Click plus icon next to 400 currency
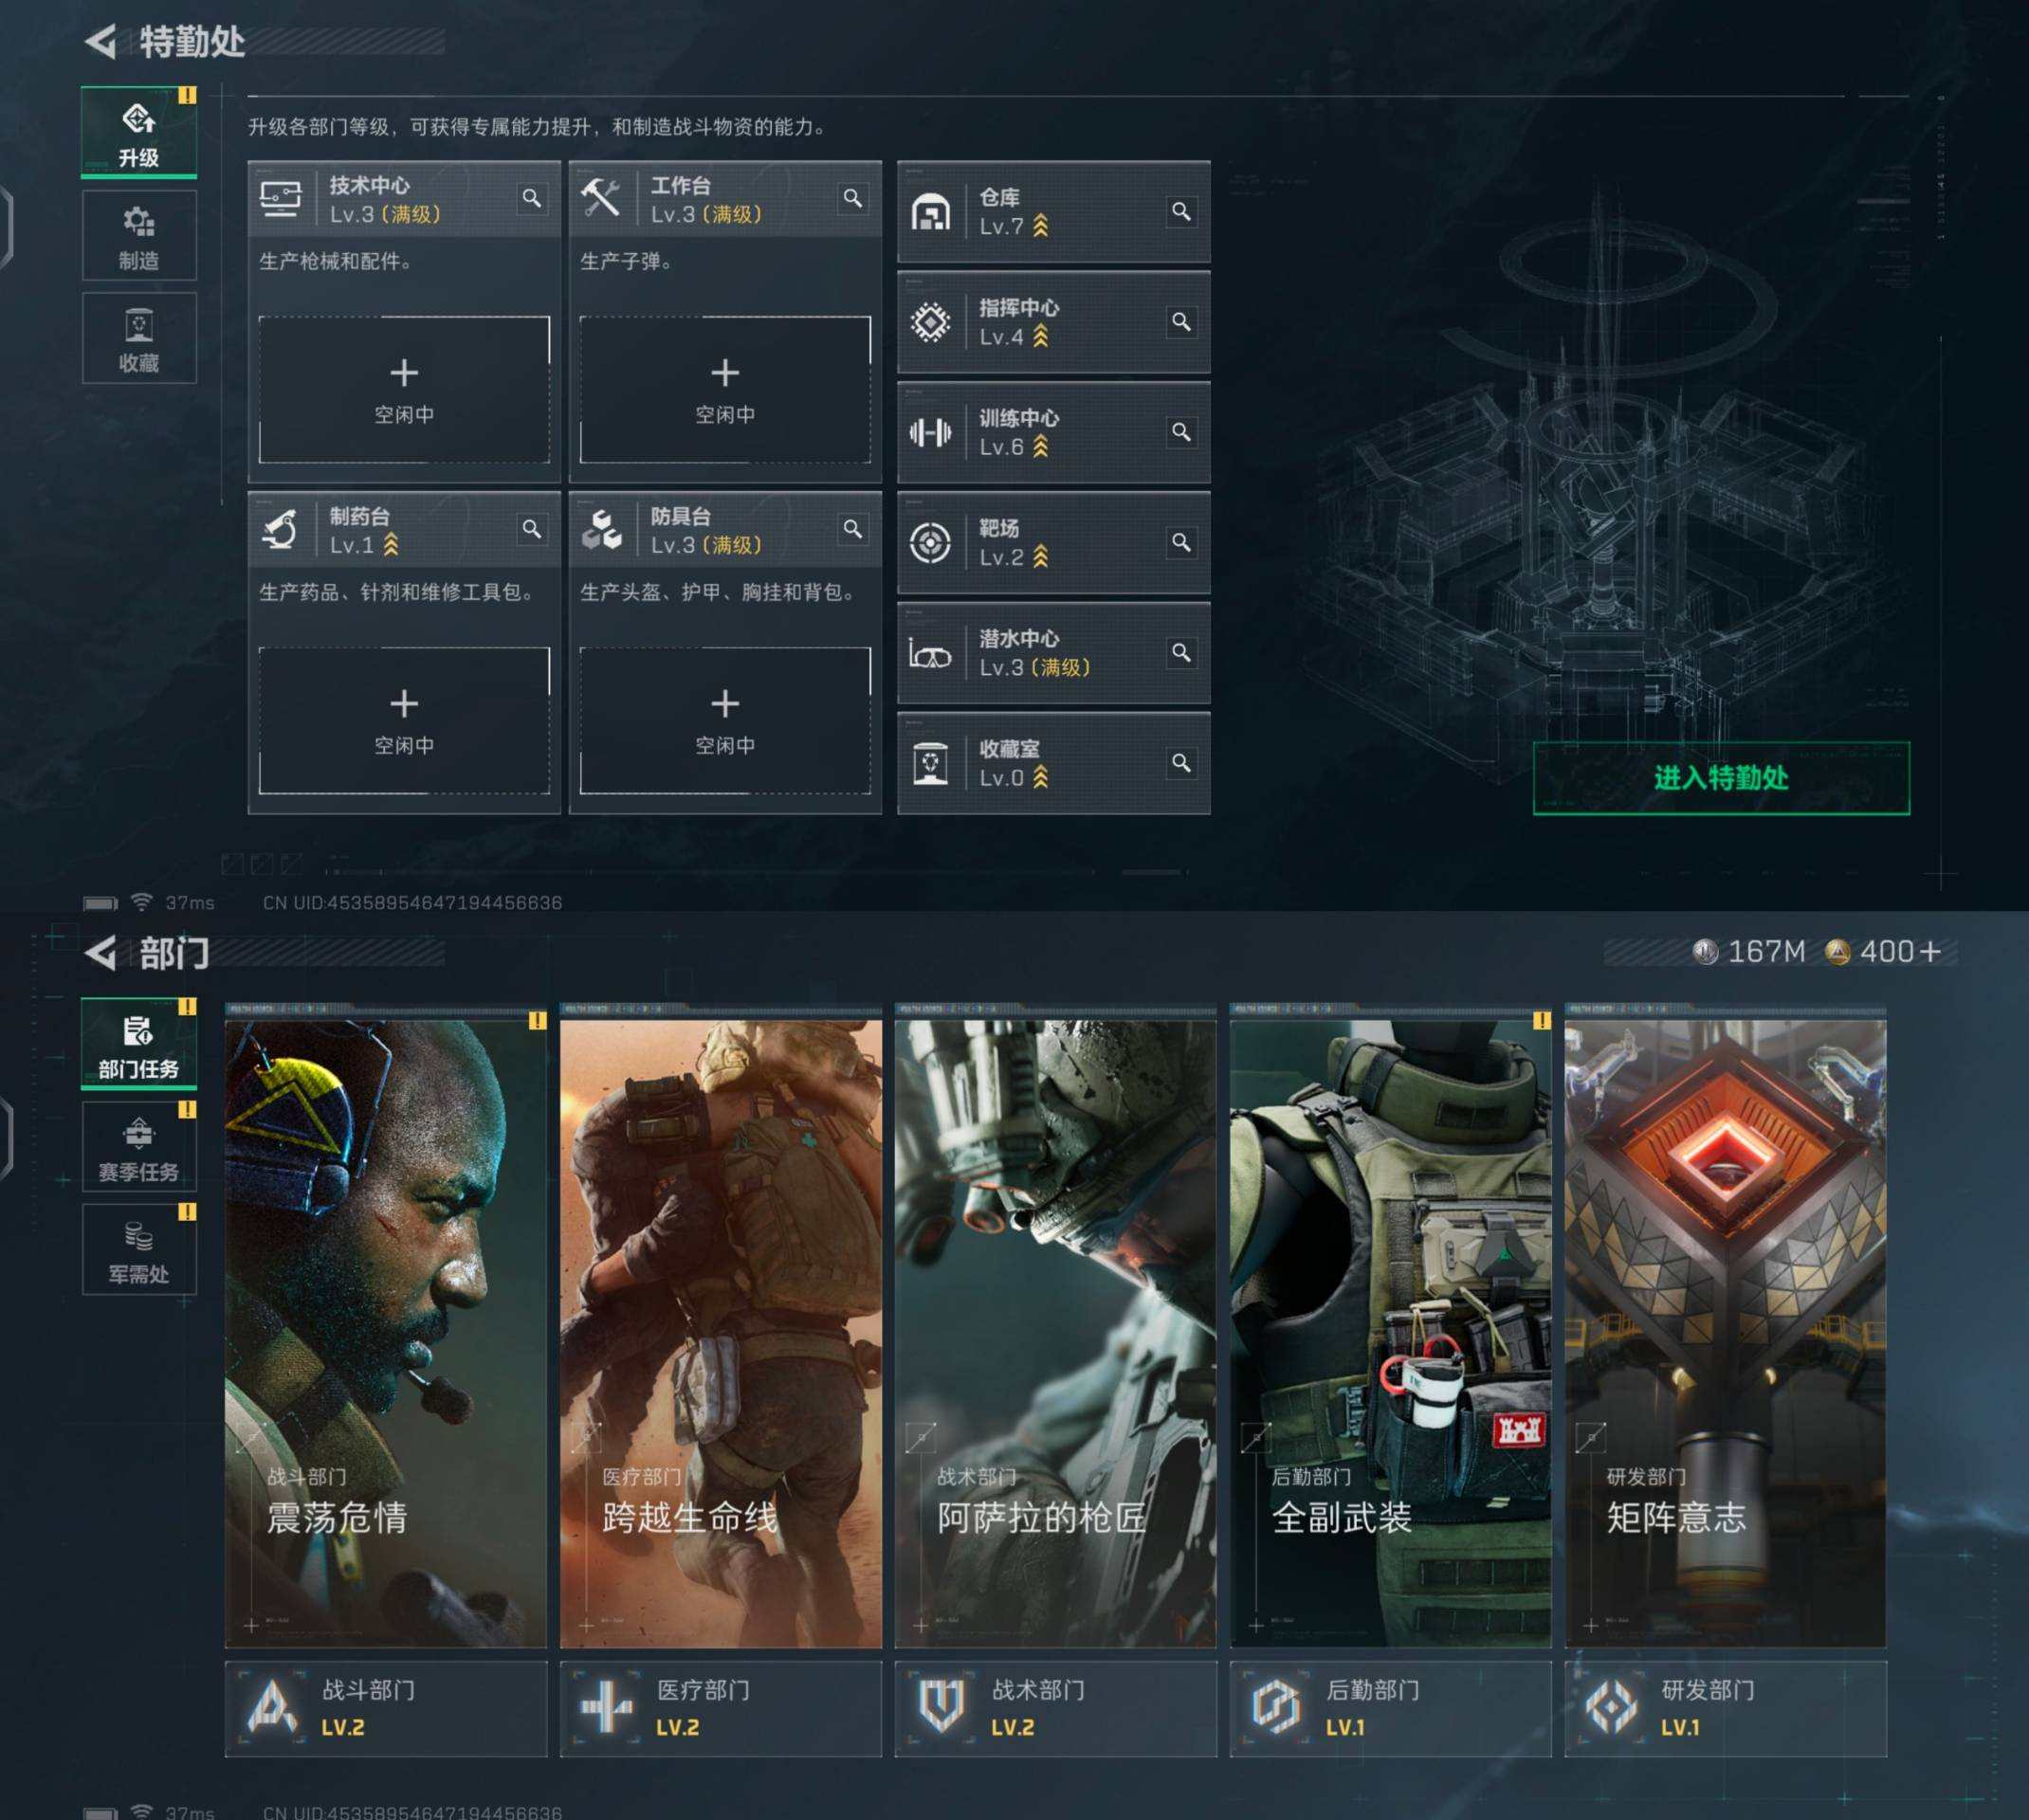 [1930, 951]
